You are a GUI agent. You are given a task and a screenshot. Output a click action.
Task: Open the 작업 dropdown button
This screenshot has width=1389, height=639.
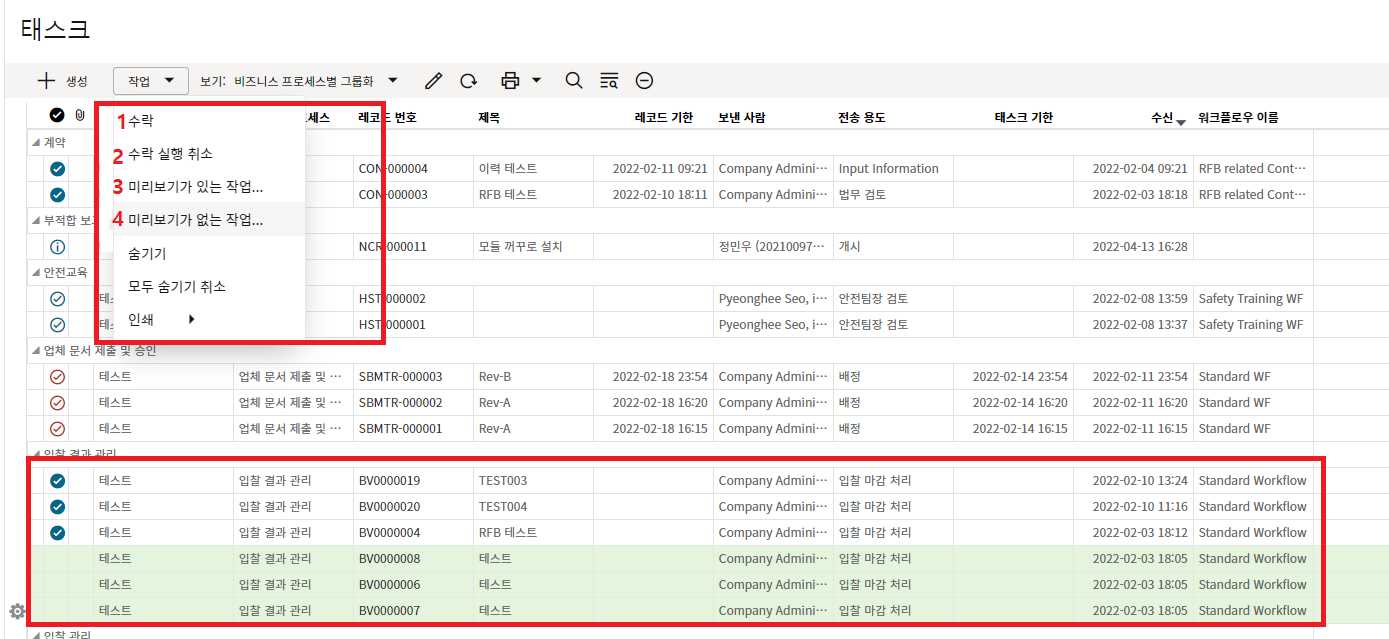[x=150, y=81]
